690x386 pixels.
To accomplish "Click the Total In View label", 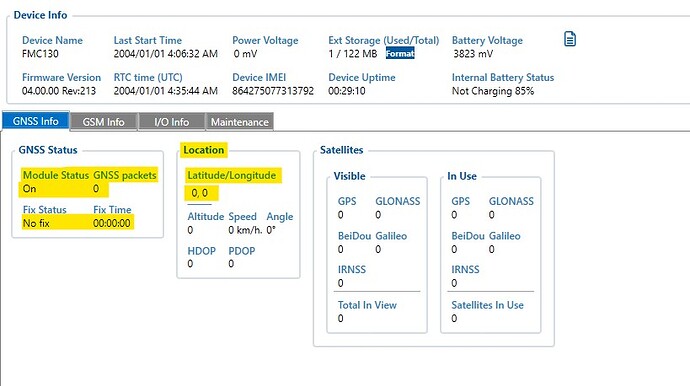I will (x=367, y=305).
